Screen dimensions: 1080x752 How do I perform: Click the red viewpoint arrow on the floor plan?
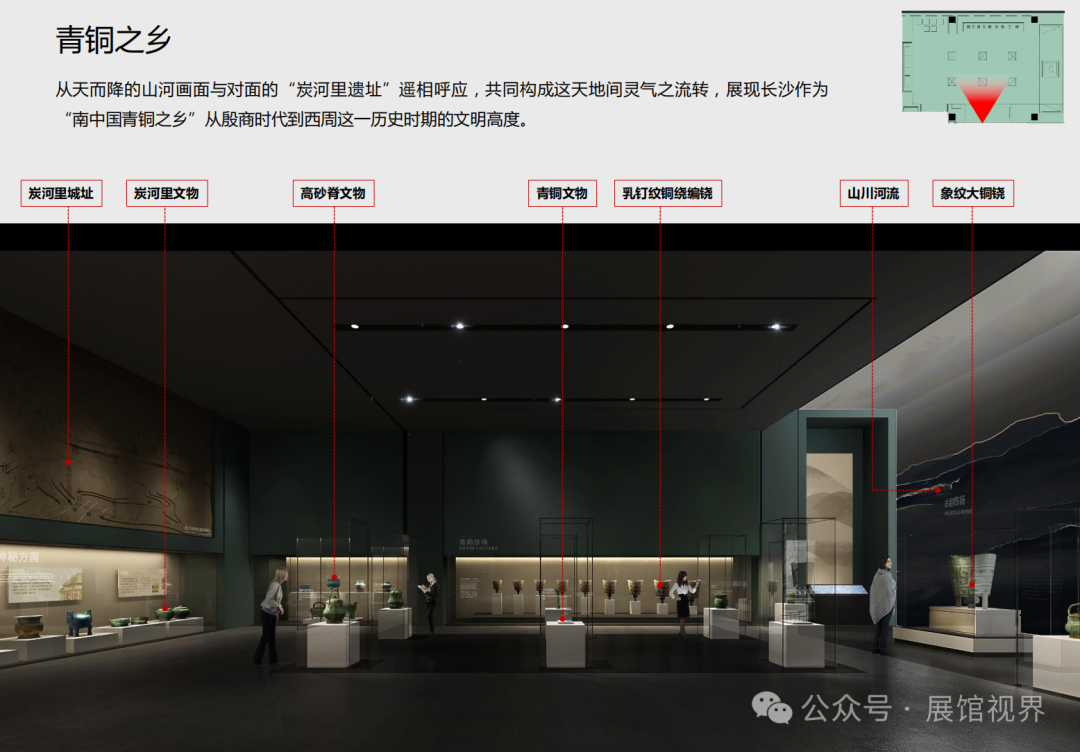pyautogui.click(x=982, y=101)
